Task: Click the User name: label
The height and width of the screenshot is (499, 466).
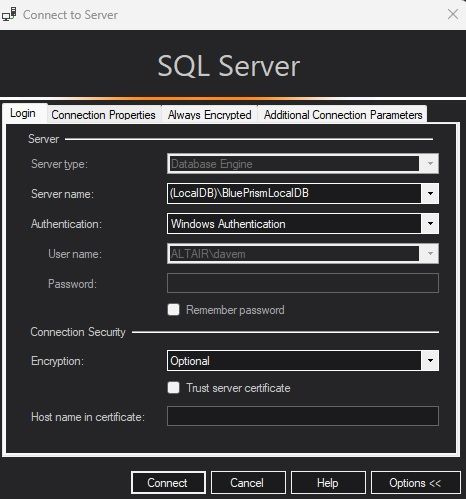Action: coord(75,254)
